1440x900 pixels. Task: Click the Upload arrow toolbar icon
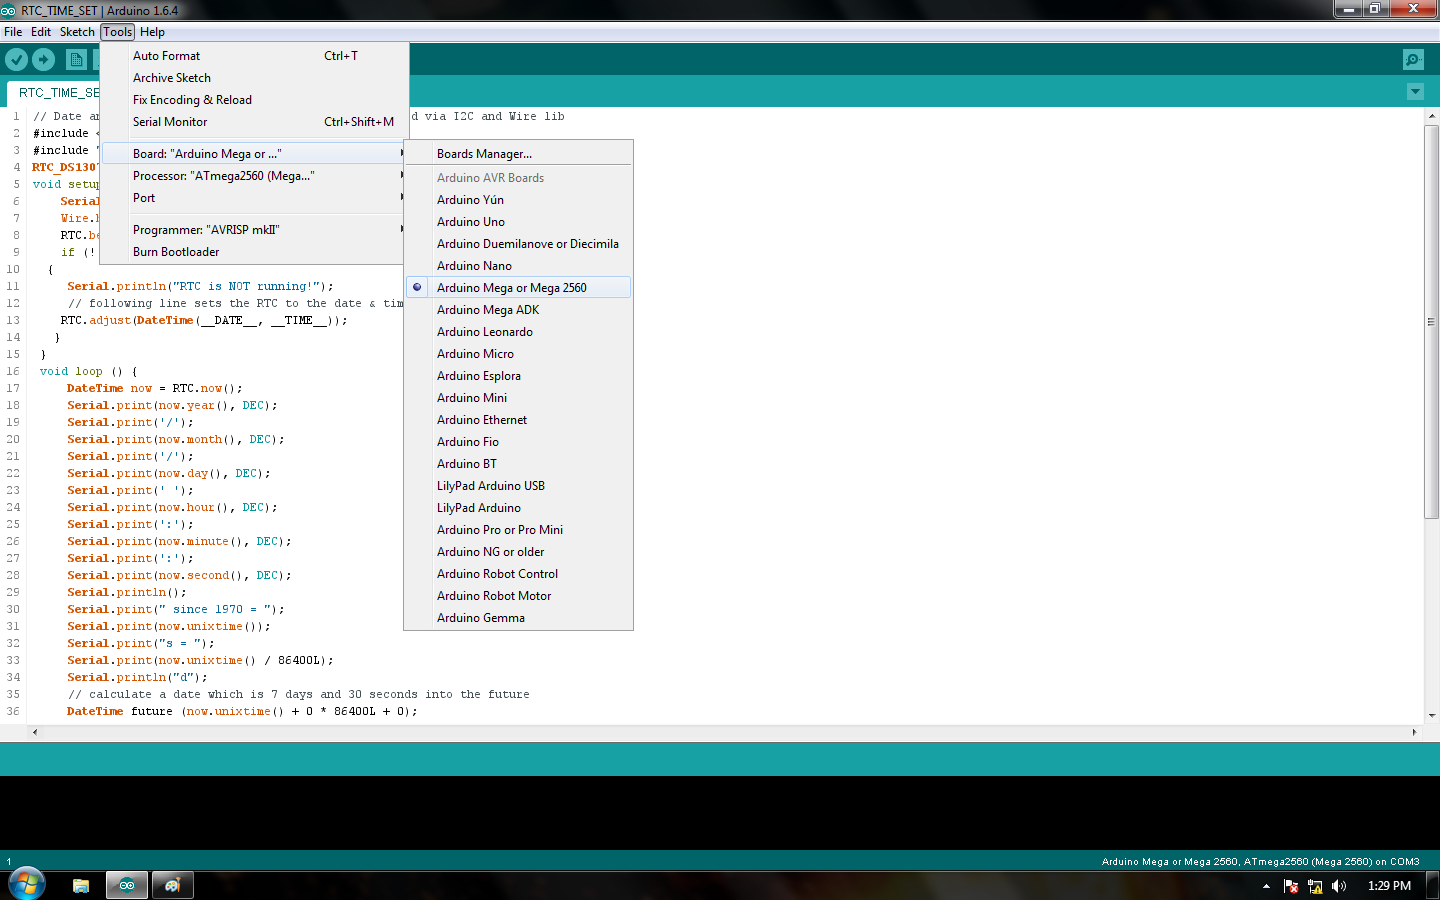tap(43, 60)
